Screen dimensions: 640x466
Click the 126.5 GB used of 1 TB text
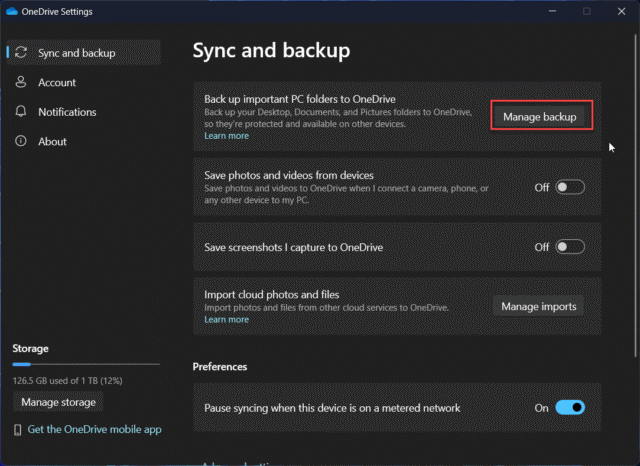[x=67, y=381]
